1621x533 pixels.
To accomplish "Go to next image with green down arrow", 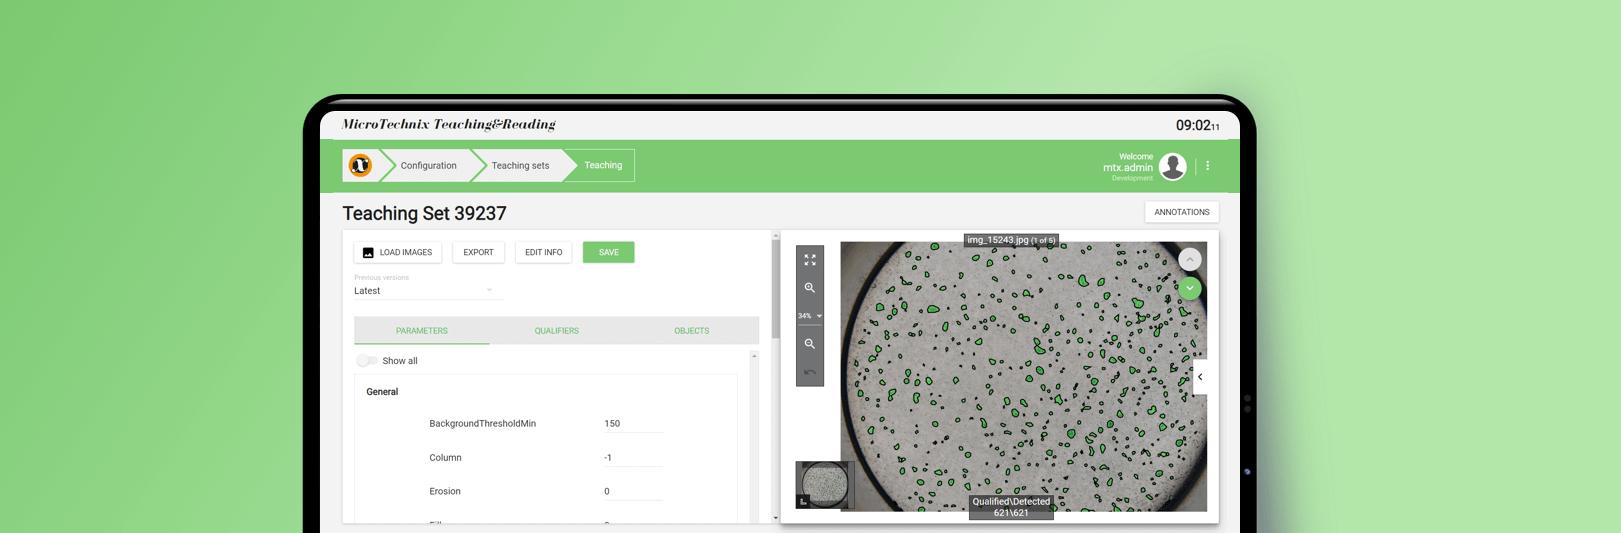I will pos(1190,288).
